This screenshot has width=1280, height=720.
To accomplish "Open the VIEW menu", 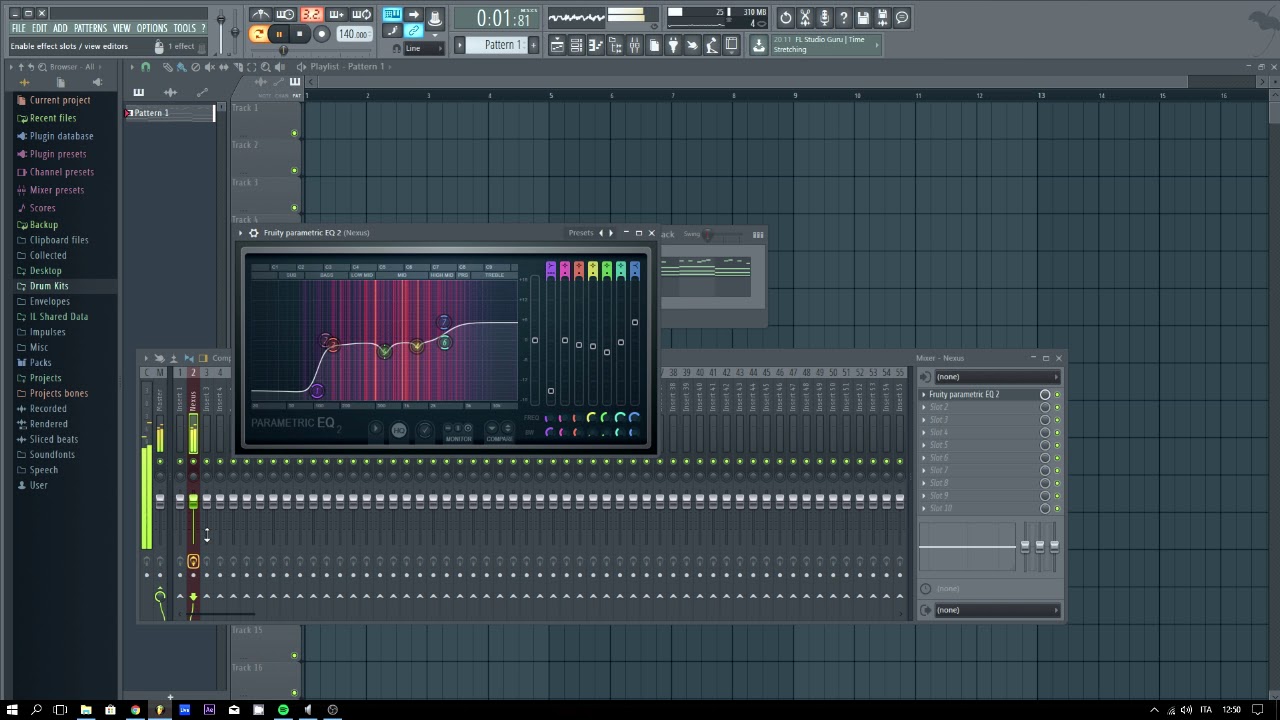I will point(121,28).
